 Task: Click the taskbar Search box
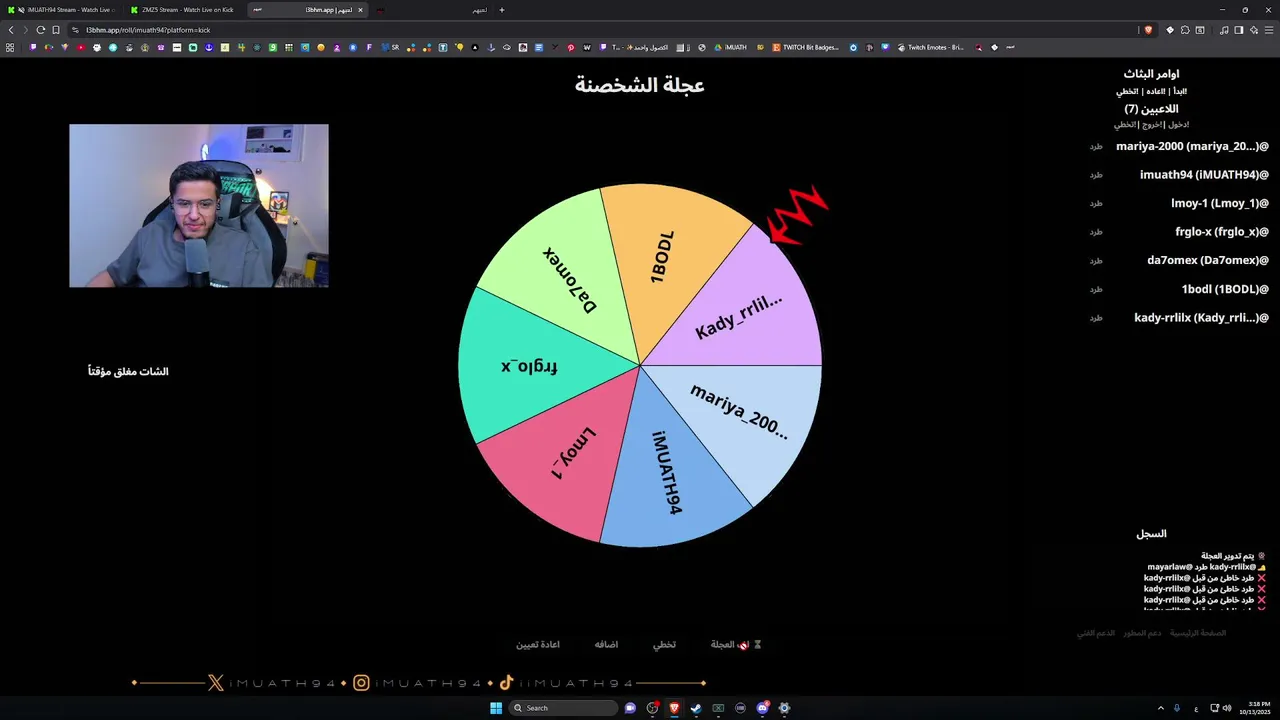point(563,708)
